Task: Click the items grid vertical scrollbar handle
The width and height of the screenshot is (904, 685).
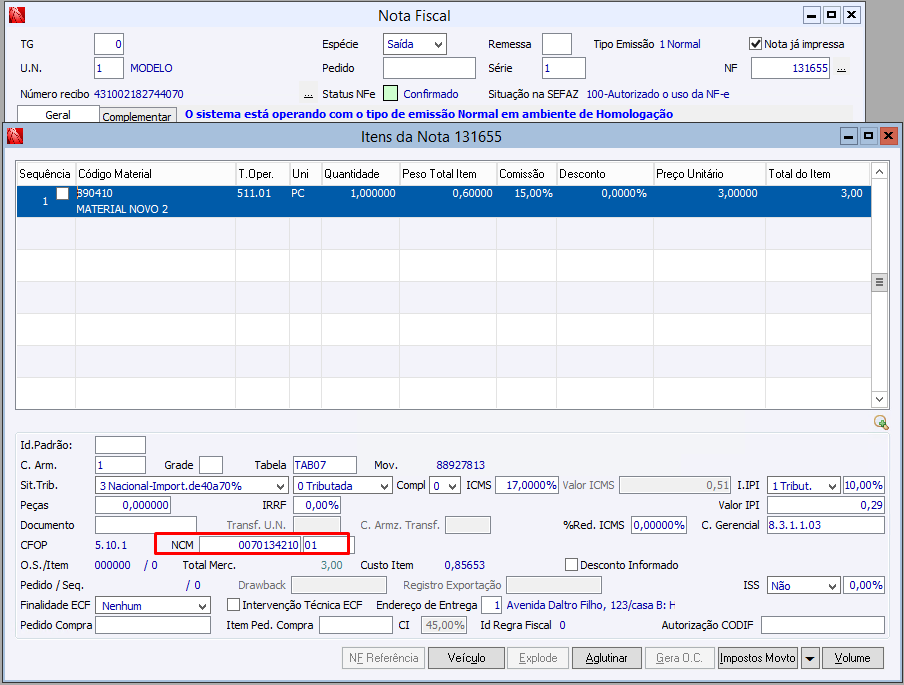Action: pyautogui.click(x=880, y=283)
